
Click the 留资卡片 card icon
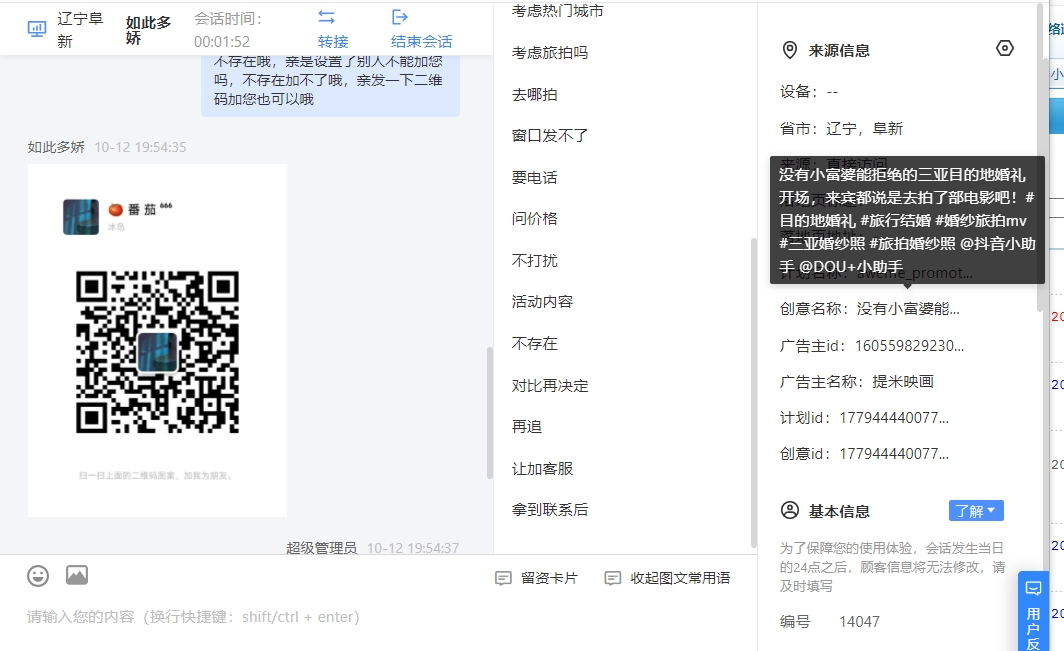click(503, 578)
